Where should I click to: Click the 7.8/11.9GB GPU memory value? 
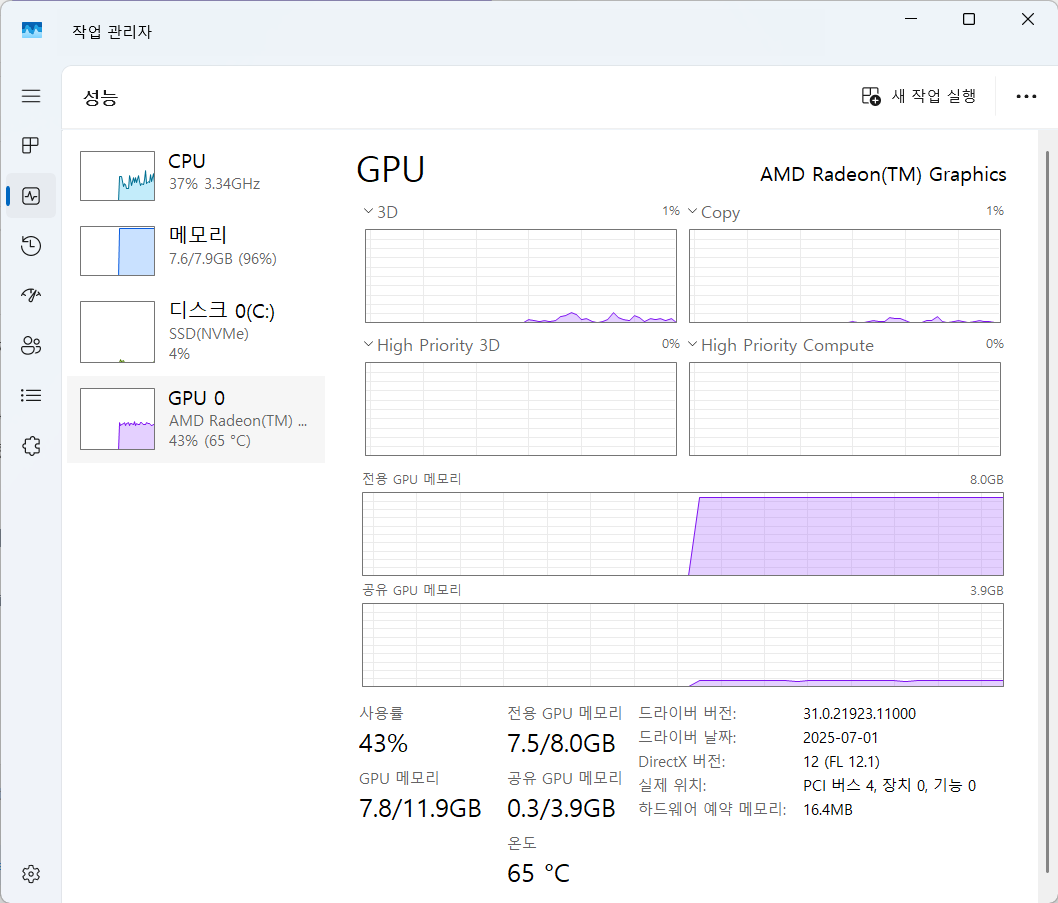(420, 808)
